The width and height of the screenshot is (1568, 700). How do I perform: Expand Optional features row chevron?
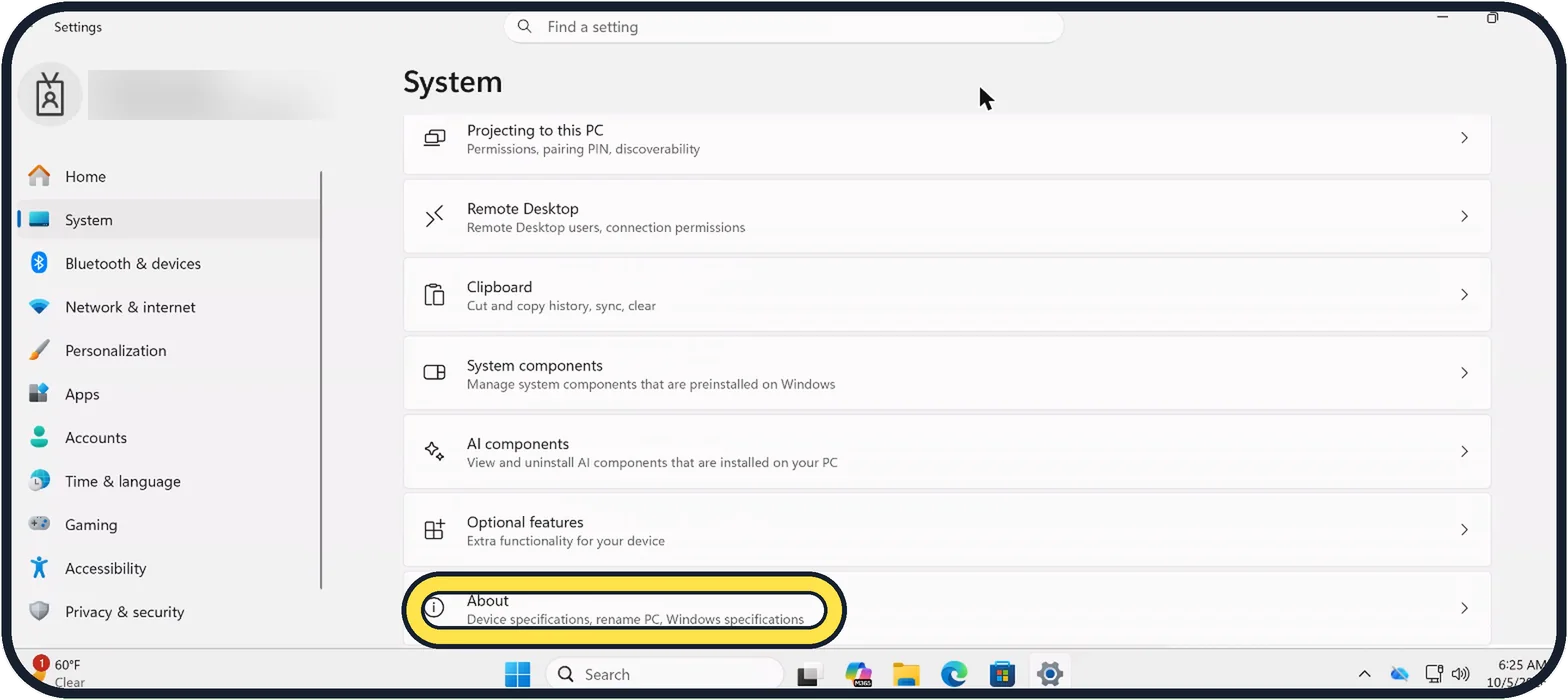pos(1464,530)
